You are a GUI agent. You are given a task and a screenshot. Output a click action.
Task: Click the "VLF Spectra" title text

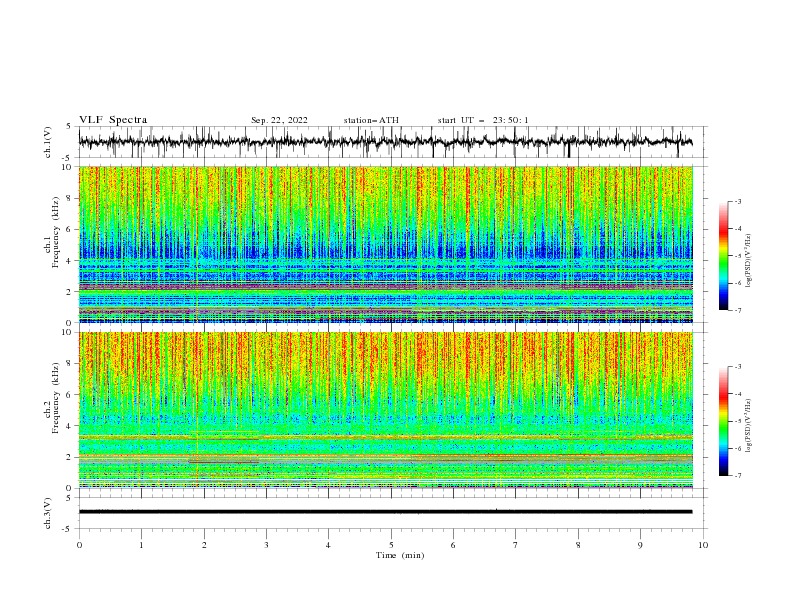pos(113,120)
